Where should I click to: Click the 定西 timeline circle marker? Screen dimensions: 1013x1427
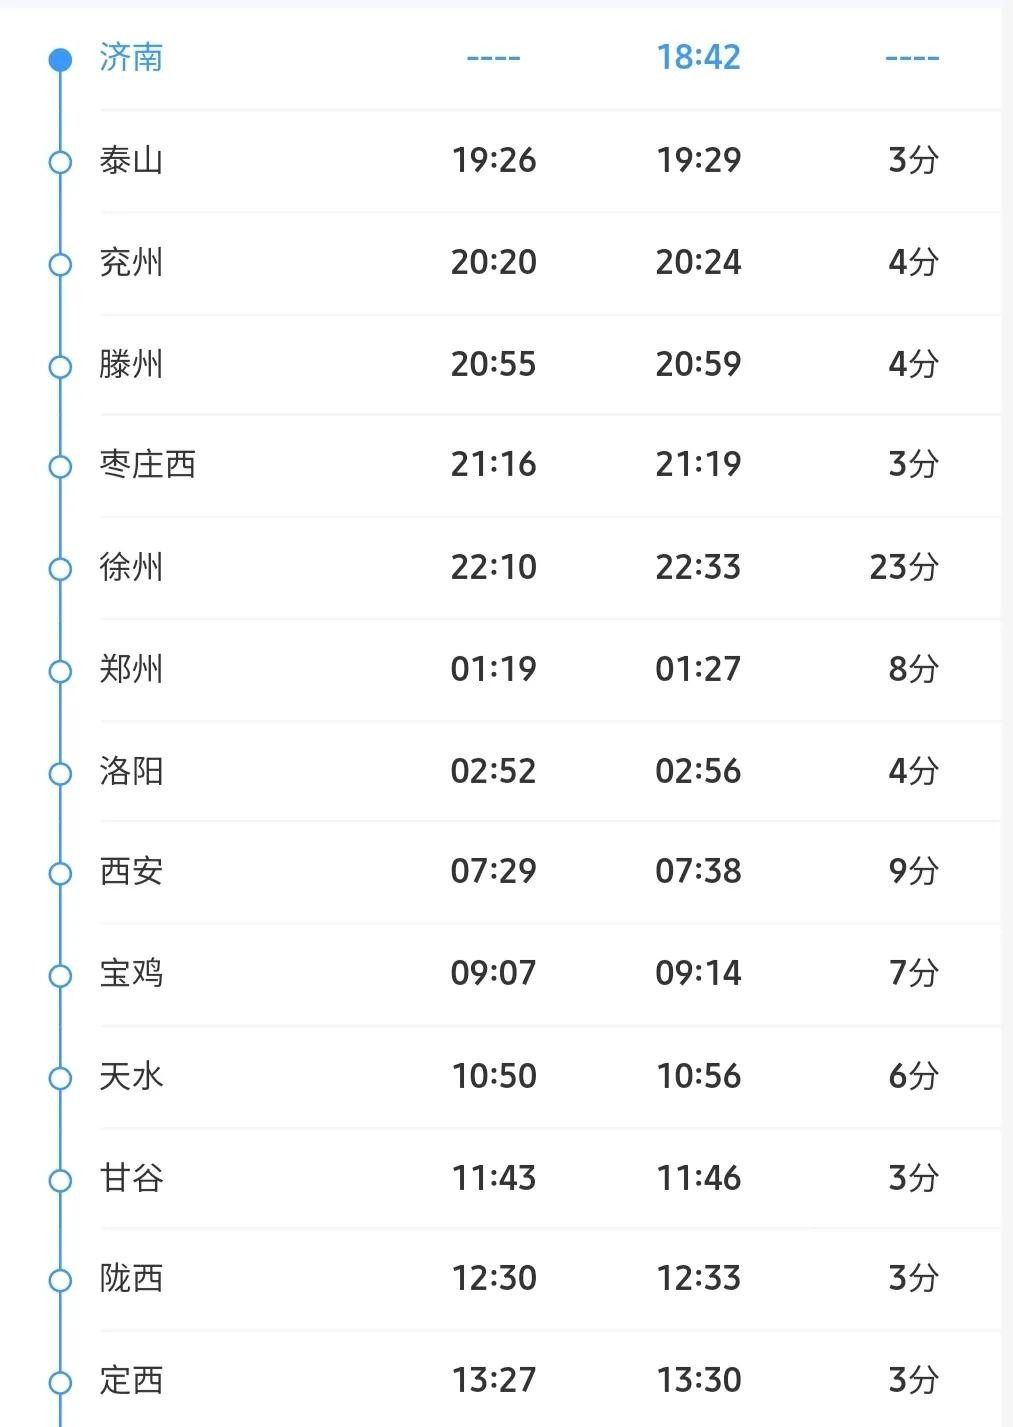click(x=61, y=1382)
